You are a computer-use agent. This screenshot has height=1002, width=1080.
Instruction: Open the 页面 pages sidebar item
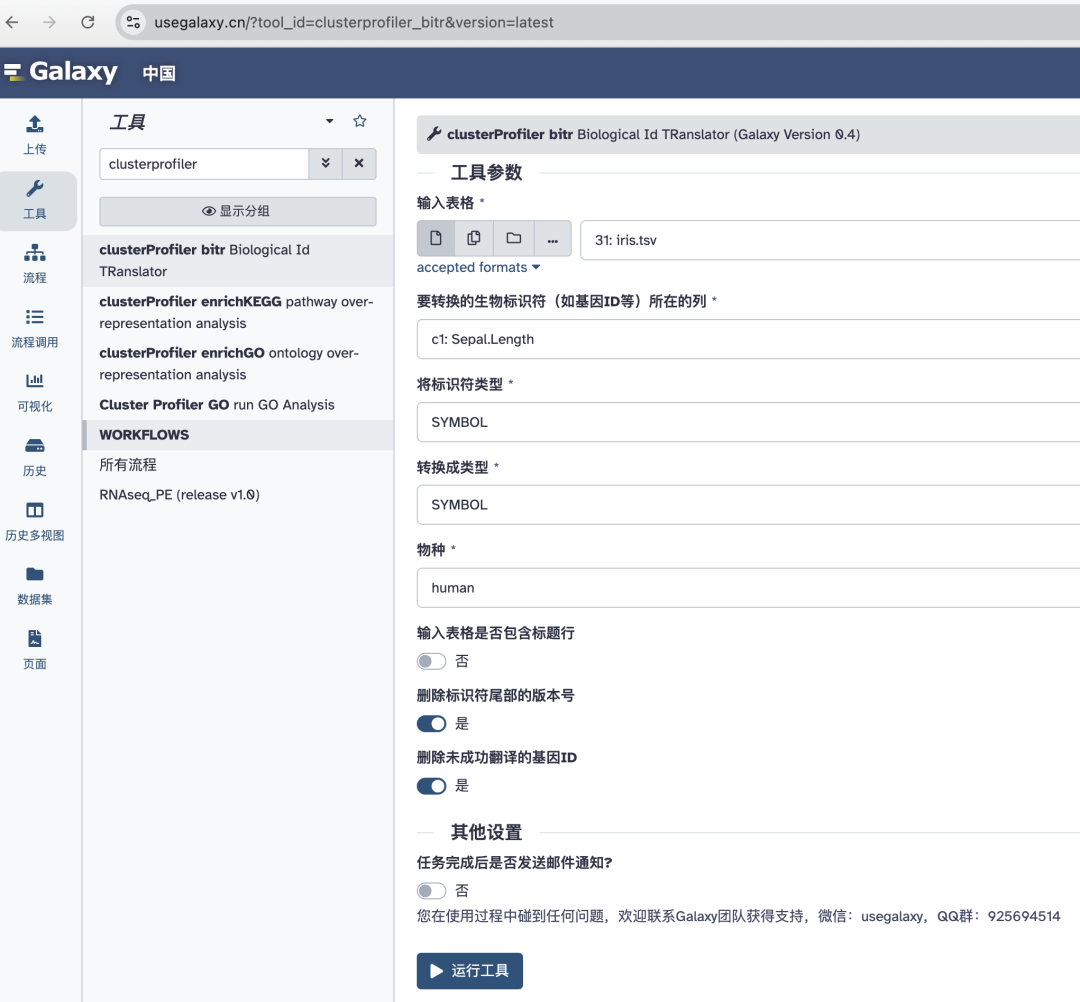pyautogui.click(x=34, y=650)
